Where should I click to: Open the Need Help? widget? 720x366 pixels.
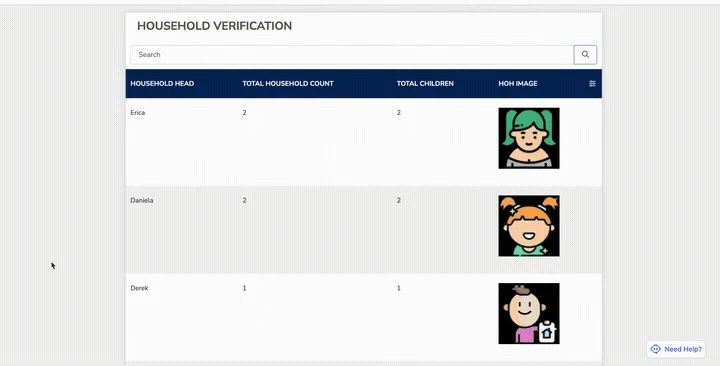click(x=676, y=349)
